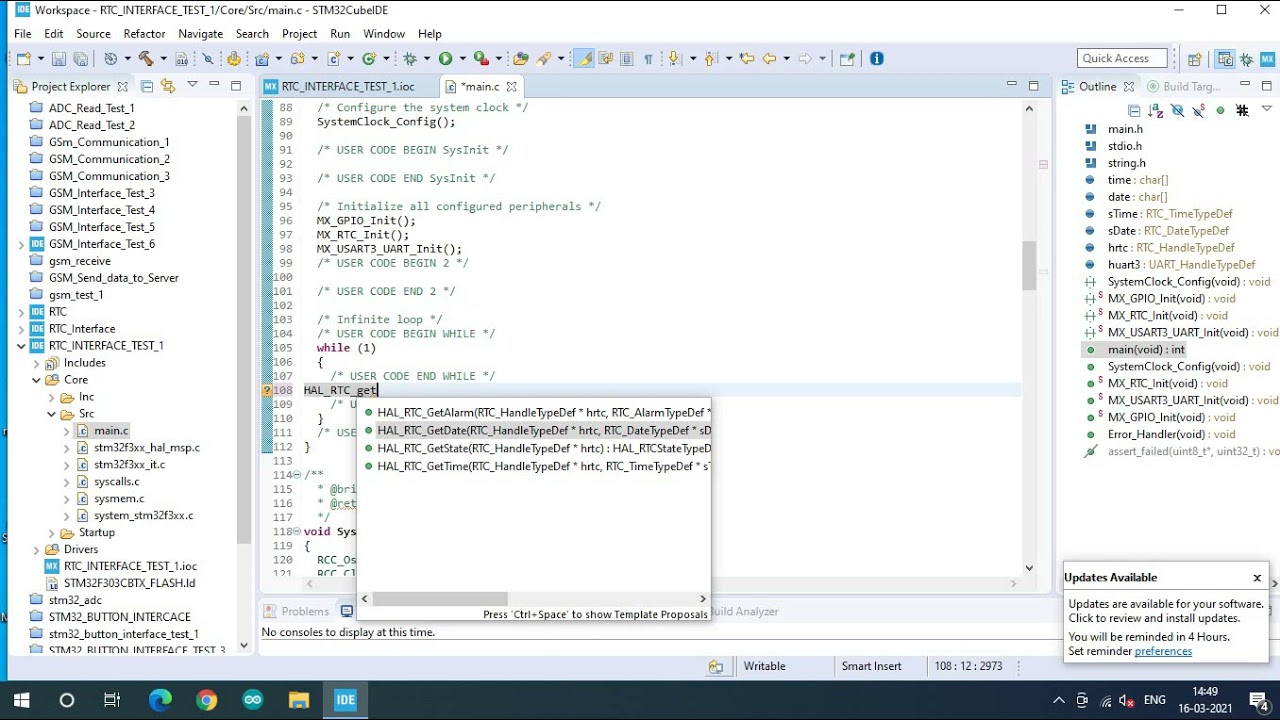Toggle Sort alphabetically in Outline
The height and width of the screenshot is (720, 1280).
(x=1155, y=110)
